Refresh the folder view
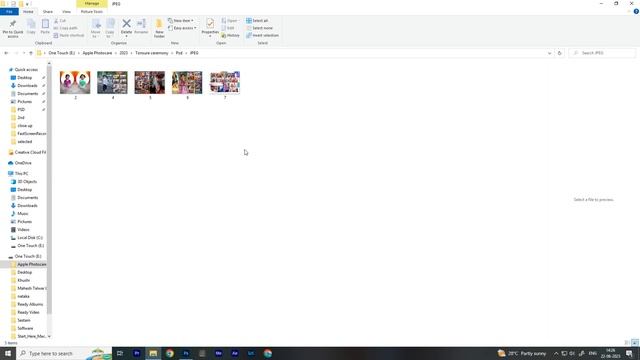Screen dimensions: 640x360 pos(560,53)
